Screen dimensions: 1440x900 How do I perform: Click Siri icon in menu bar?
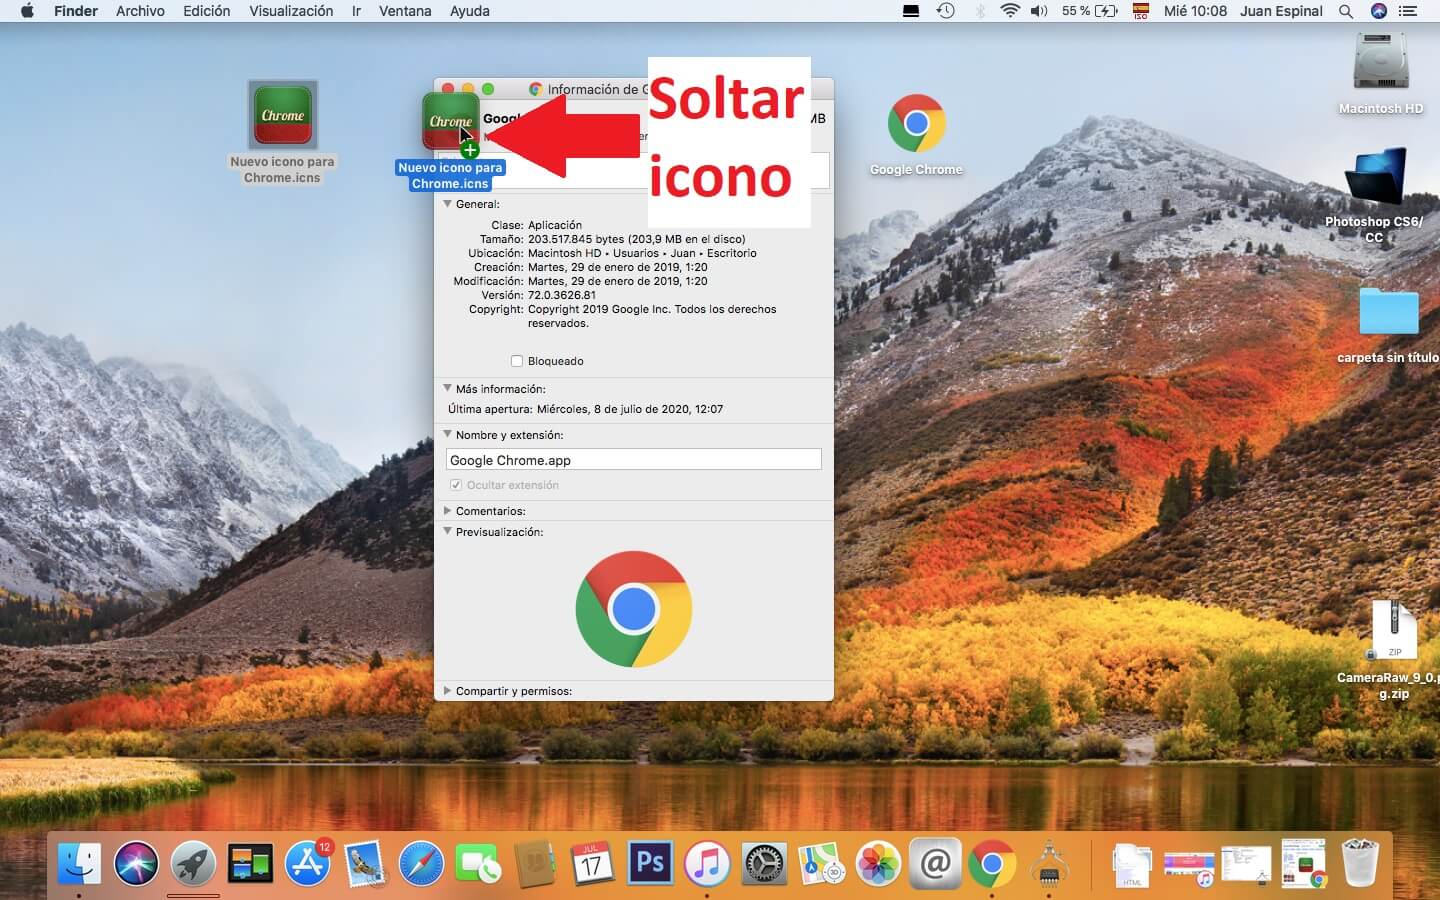point(1379,11)
